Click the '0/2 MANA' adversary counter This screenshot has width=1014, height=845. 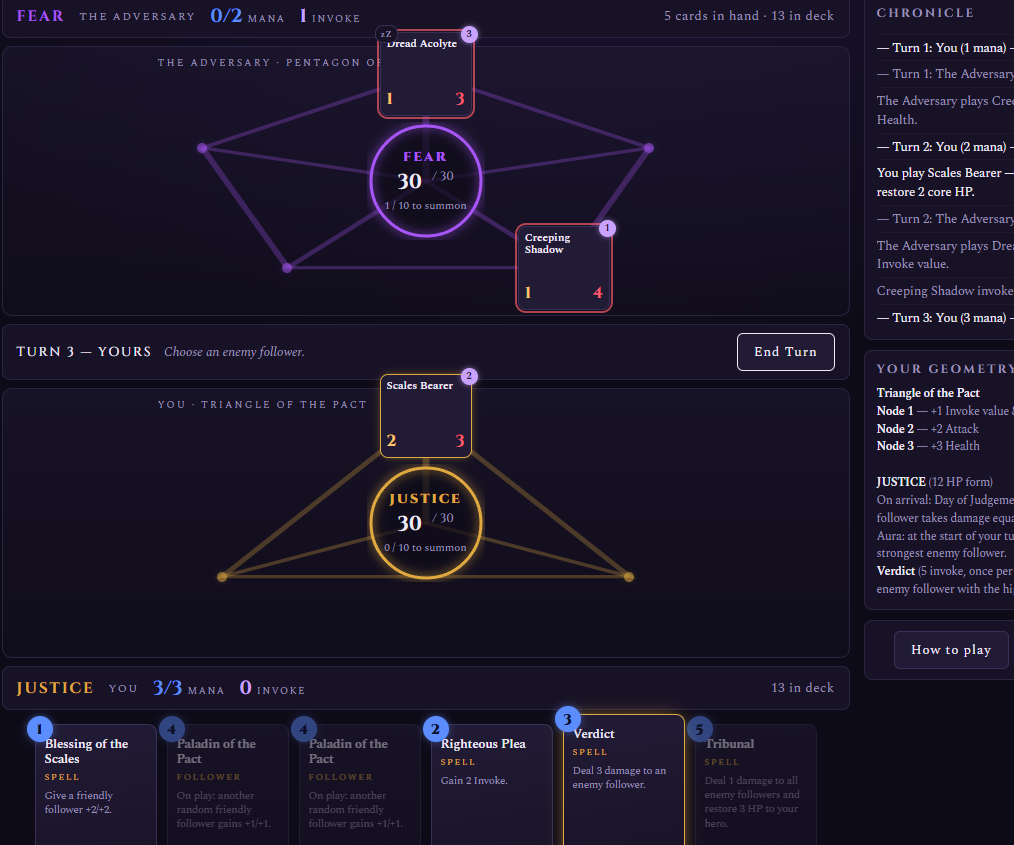(247, 16)
